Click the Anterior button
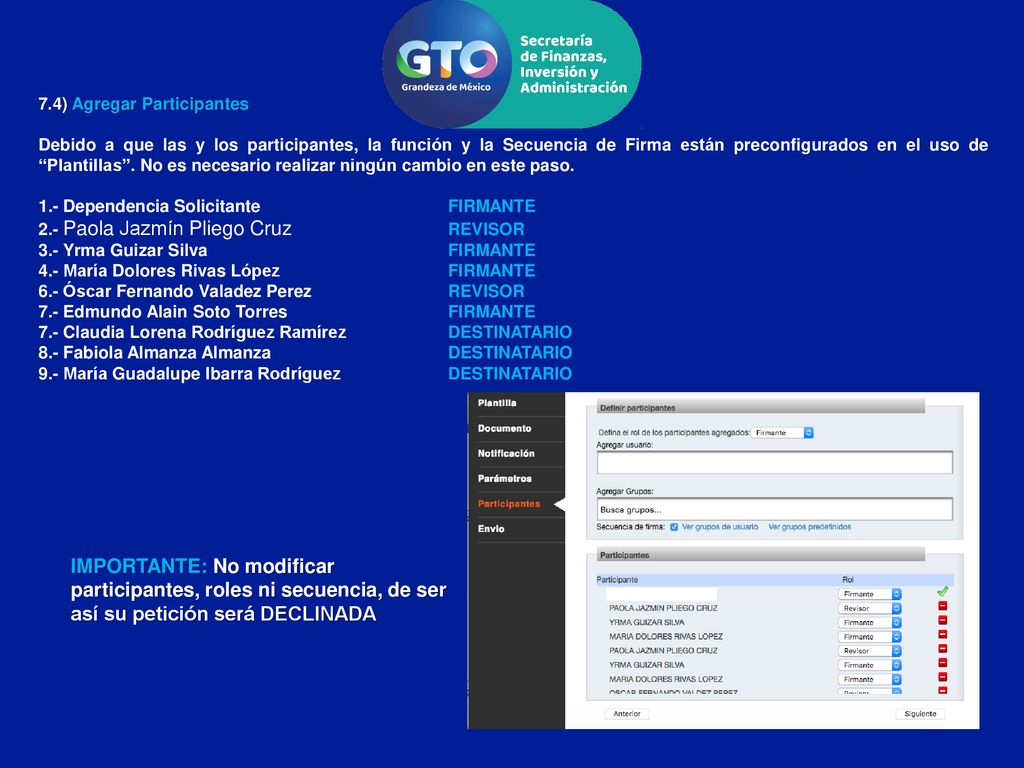 click(x=627, y=714)
